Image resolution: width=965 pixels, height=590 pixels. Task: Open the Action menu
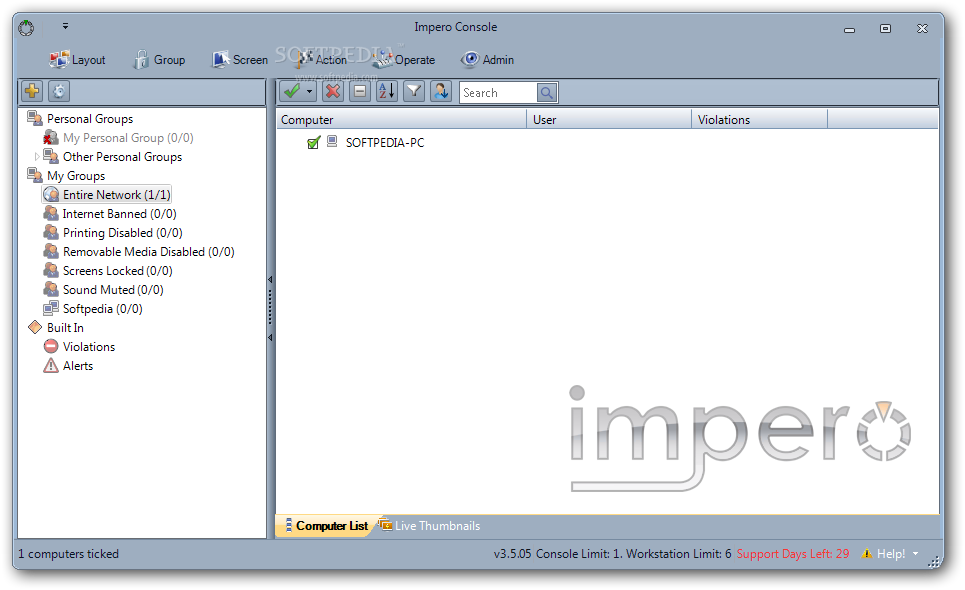point(322,60)
